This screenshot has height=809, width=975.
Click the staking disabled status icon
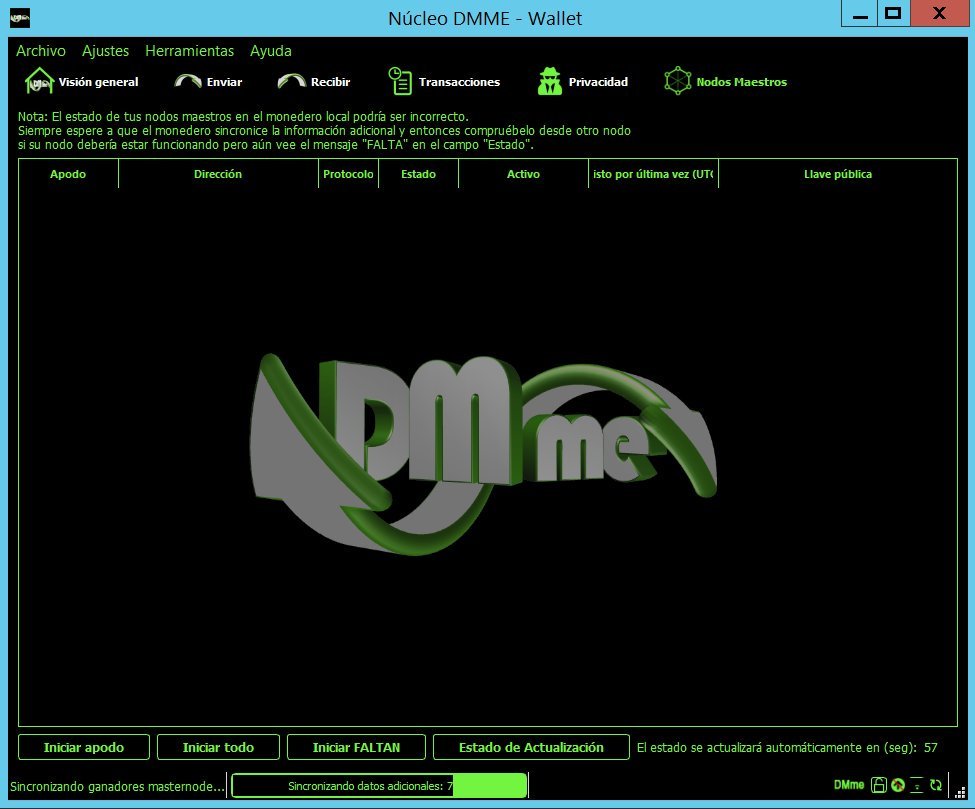coord(897,785)
